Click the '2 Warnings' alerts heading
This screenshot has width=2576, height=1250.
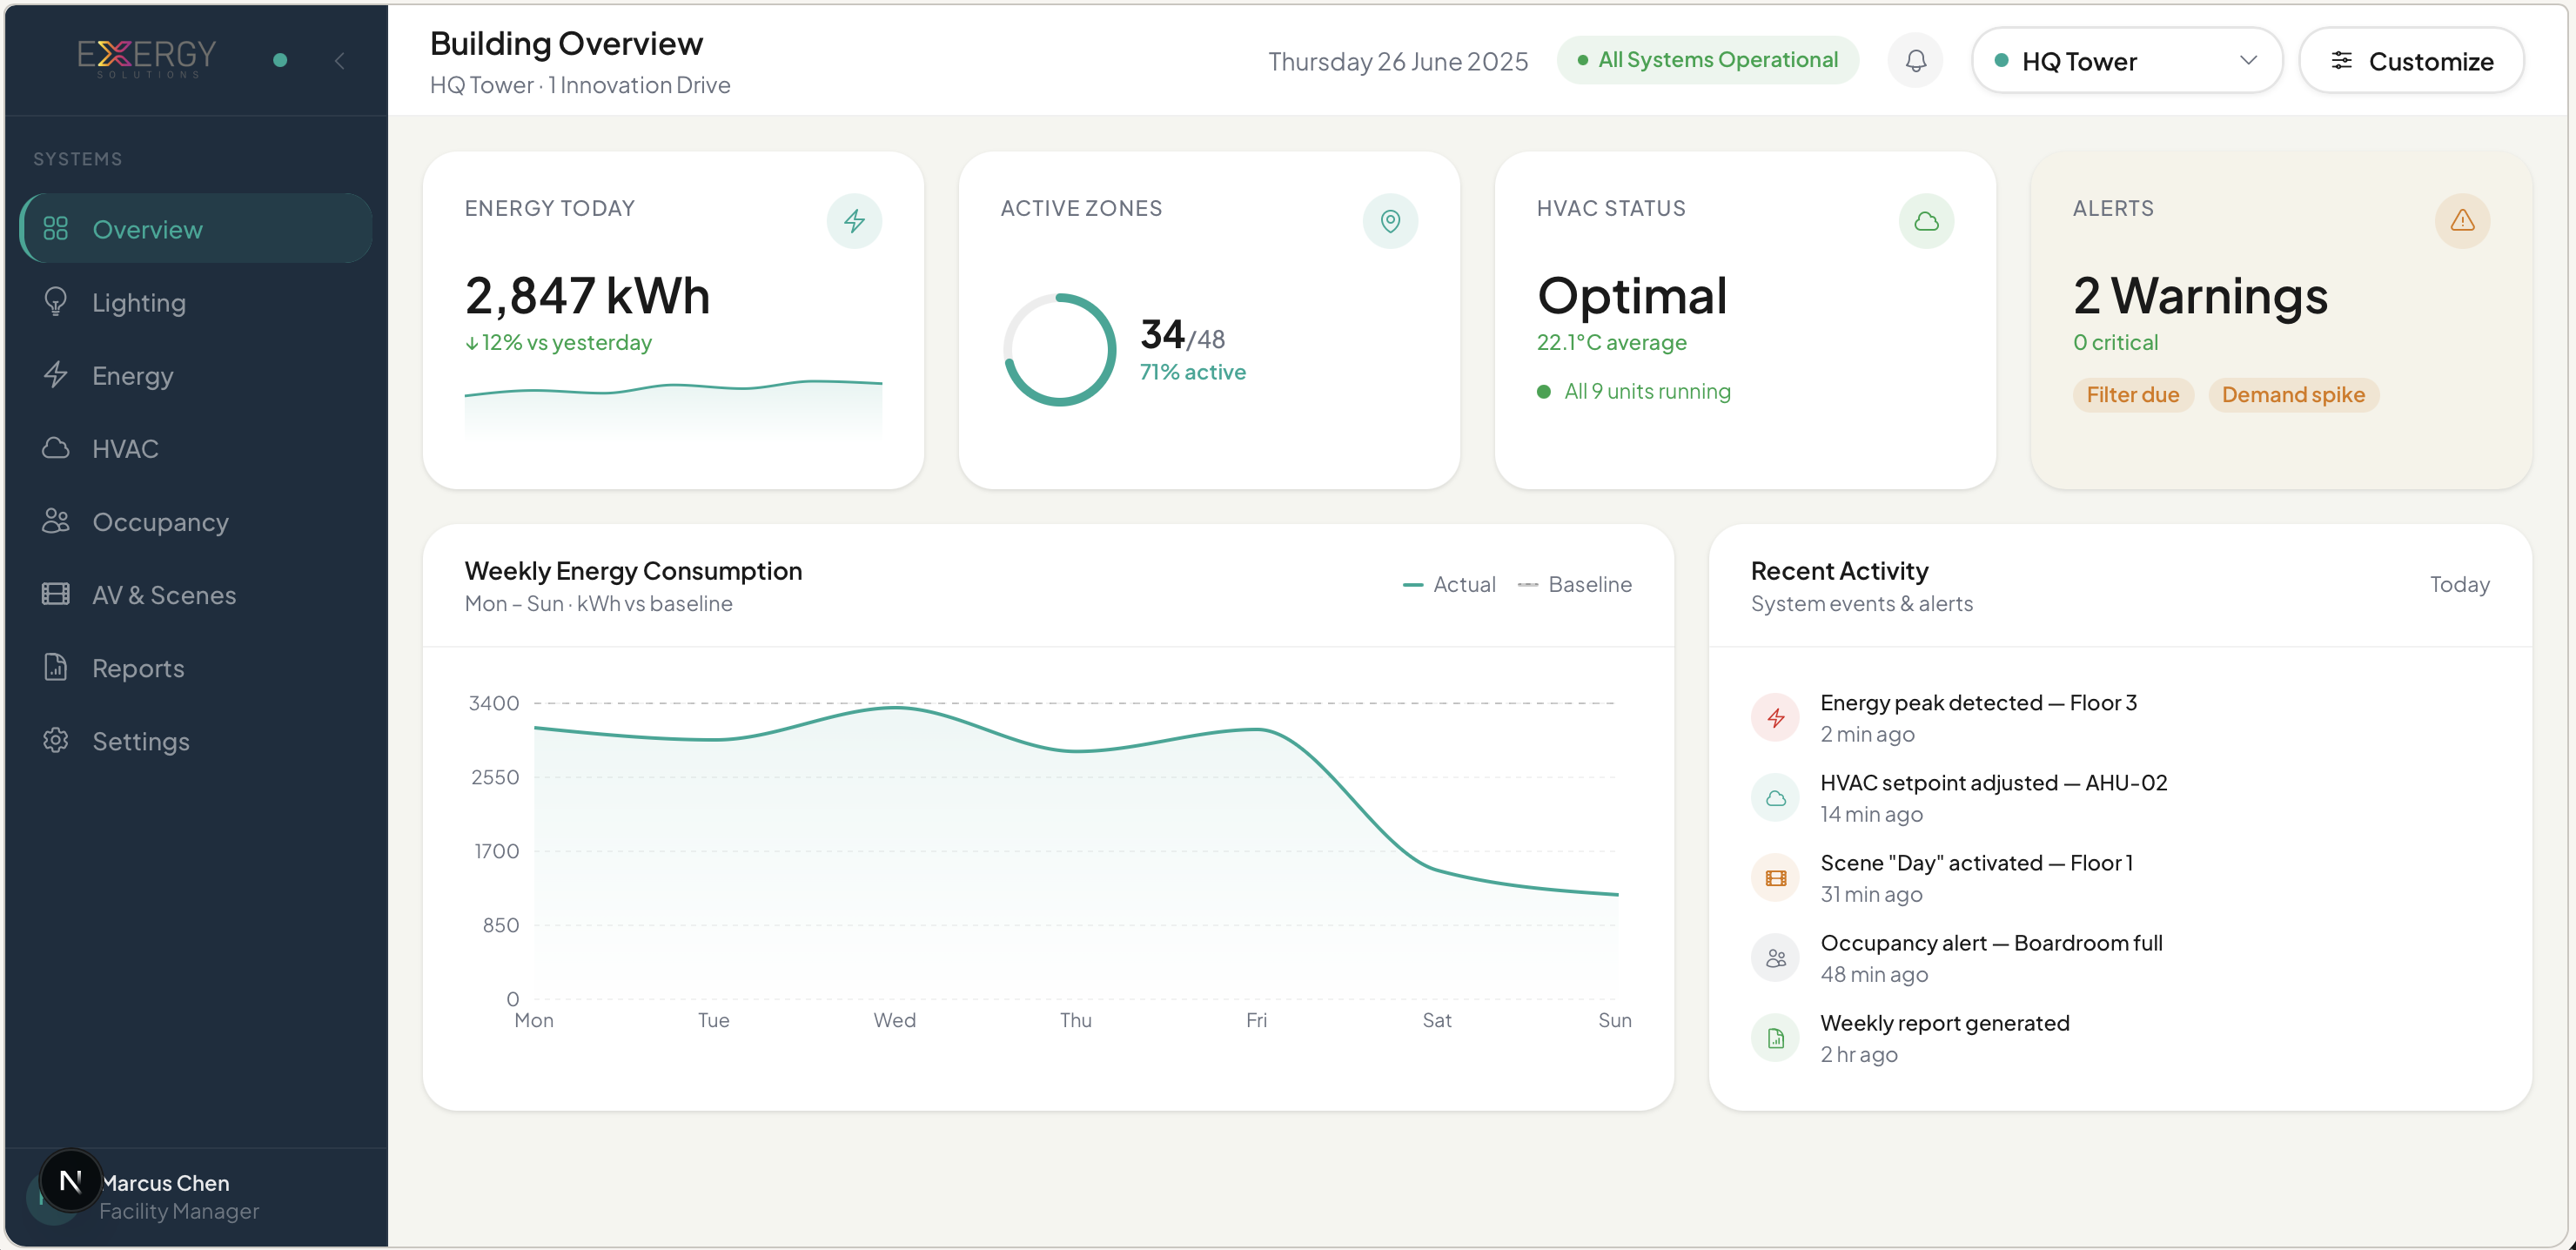coord(2200,296)
